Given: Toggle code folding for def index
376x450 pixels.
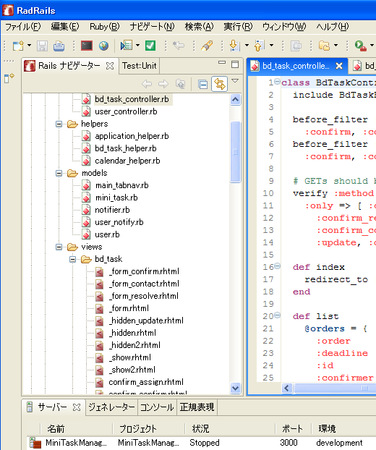Looking at the screenshot, I should pyautogui.click(x=277, y=266).
